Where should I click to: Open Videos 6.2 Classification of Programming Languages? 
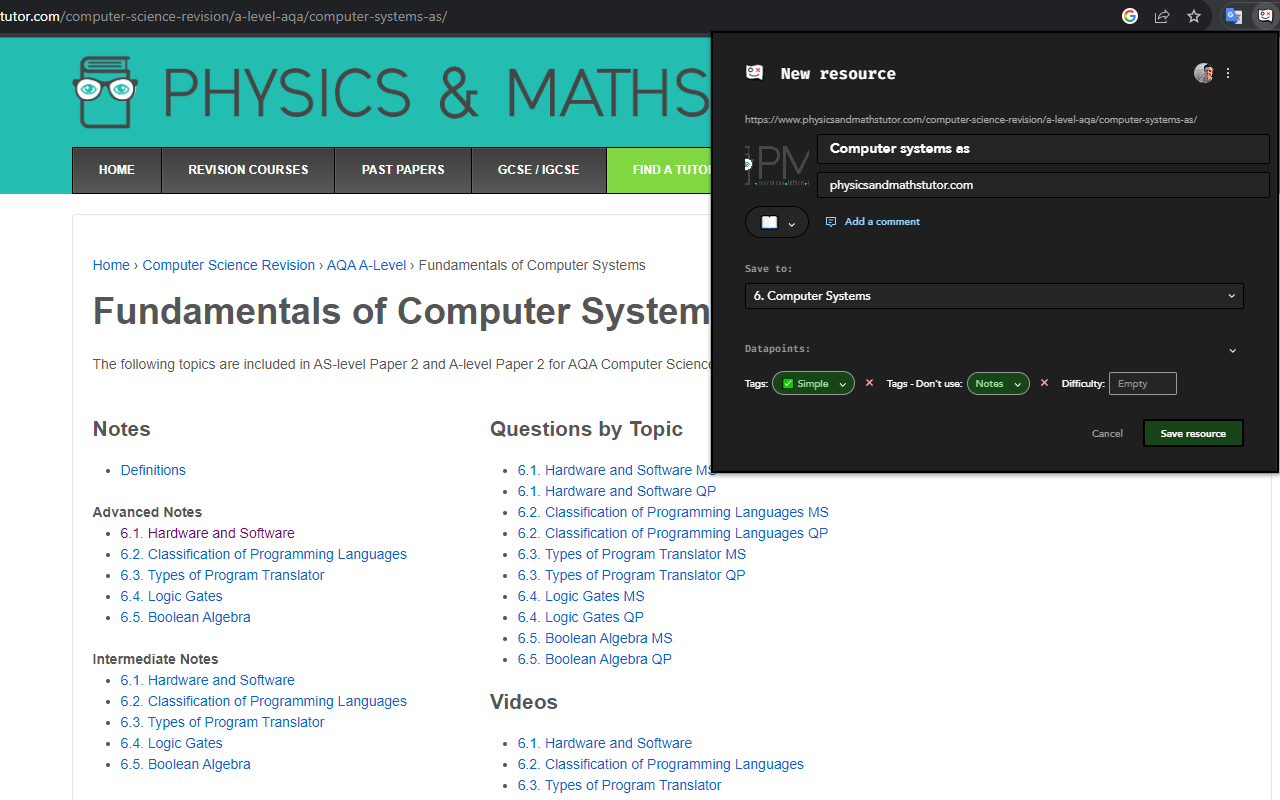[x=661, y=764]
